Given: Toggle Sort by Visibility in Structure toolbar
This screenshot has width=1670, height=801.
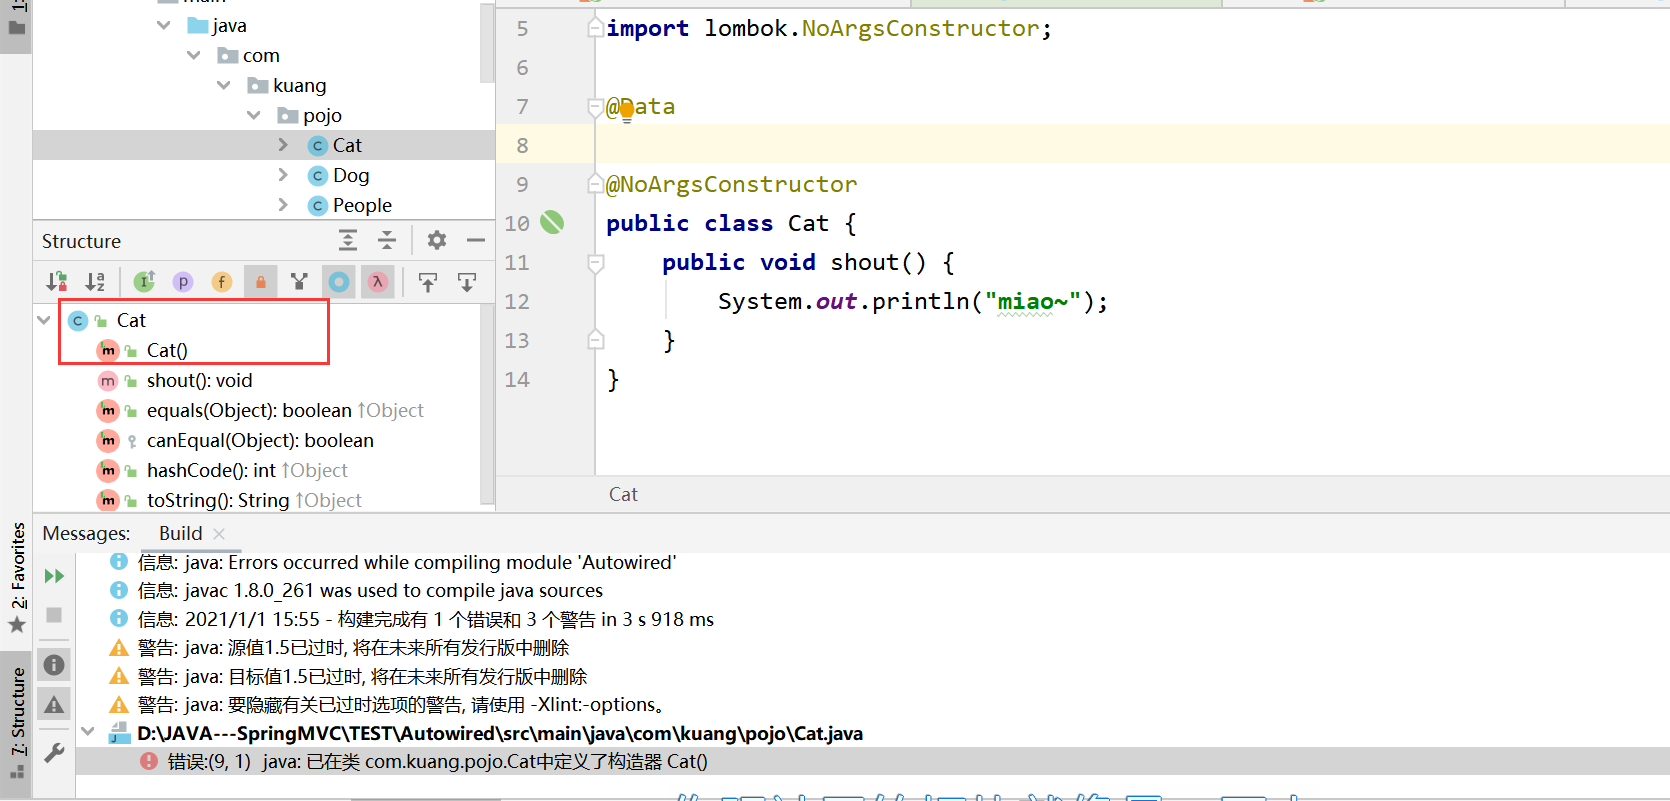Looking at the screenshot, I should tap(57, 282).
